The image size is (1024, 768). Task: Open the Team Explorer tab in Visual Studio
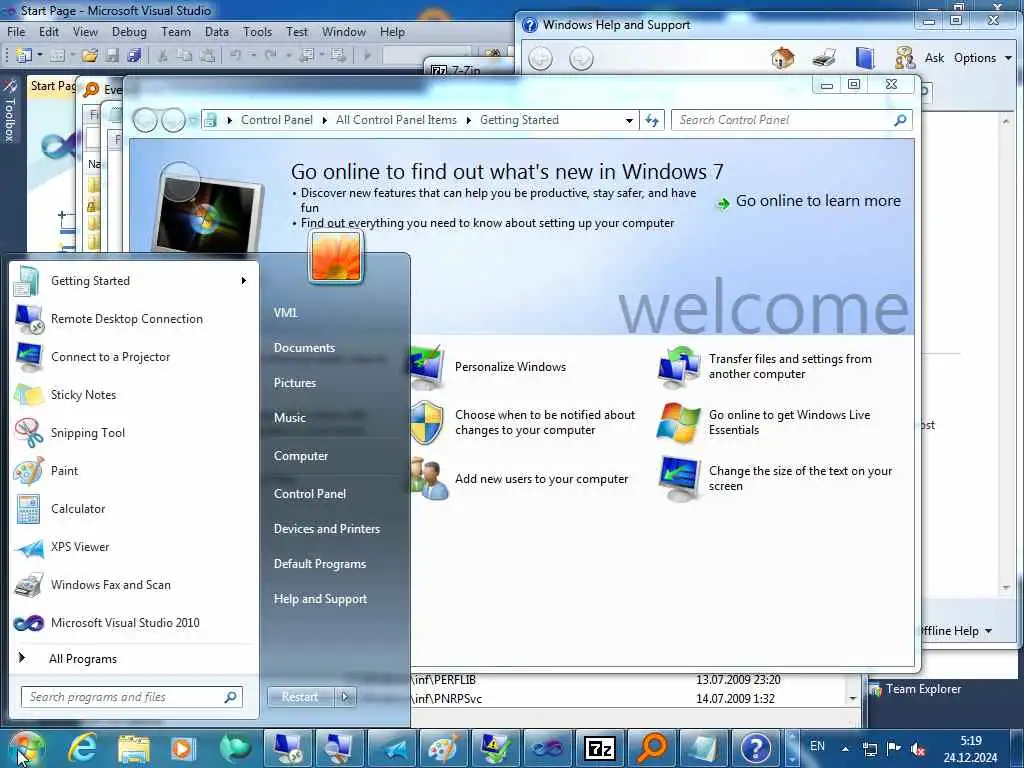916,689
